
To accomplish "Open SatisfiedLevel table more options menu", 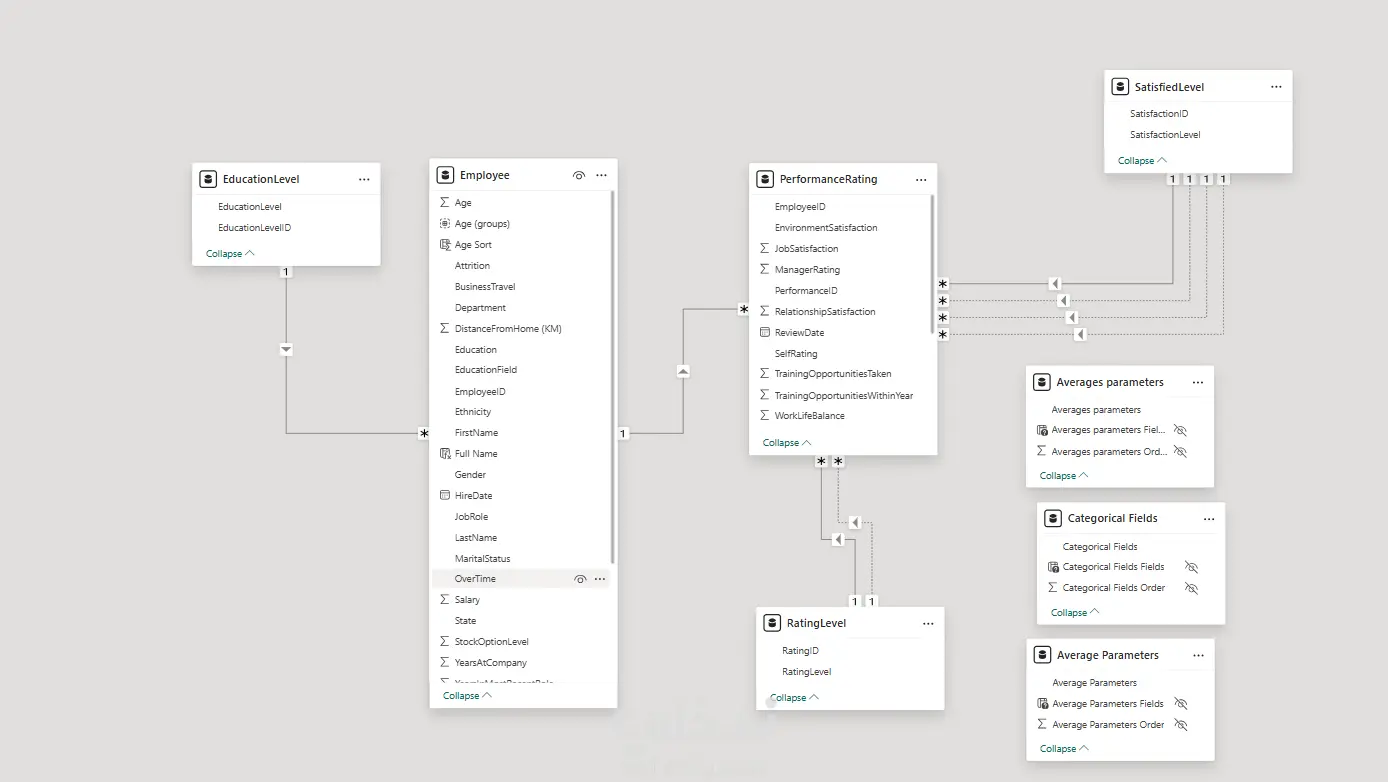I will click(1276, 87).
